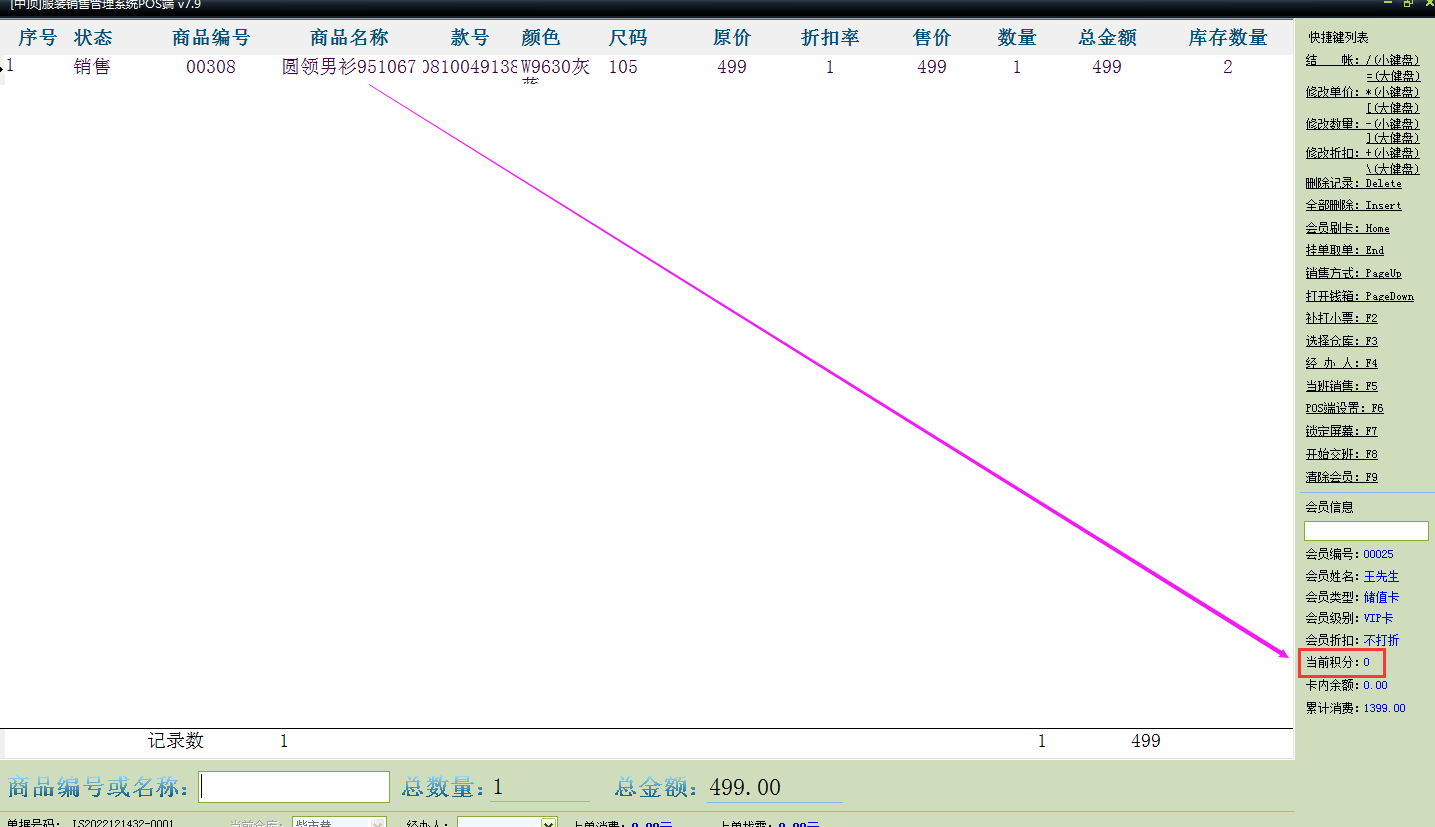
Task: Click the 状态 column header
Action: (93, 38)
